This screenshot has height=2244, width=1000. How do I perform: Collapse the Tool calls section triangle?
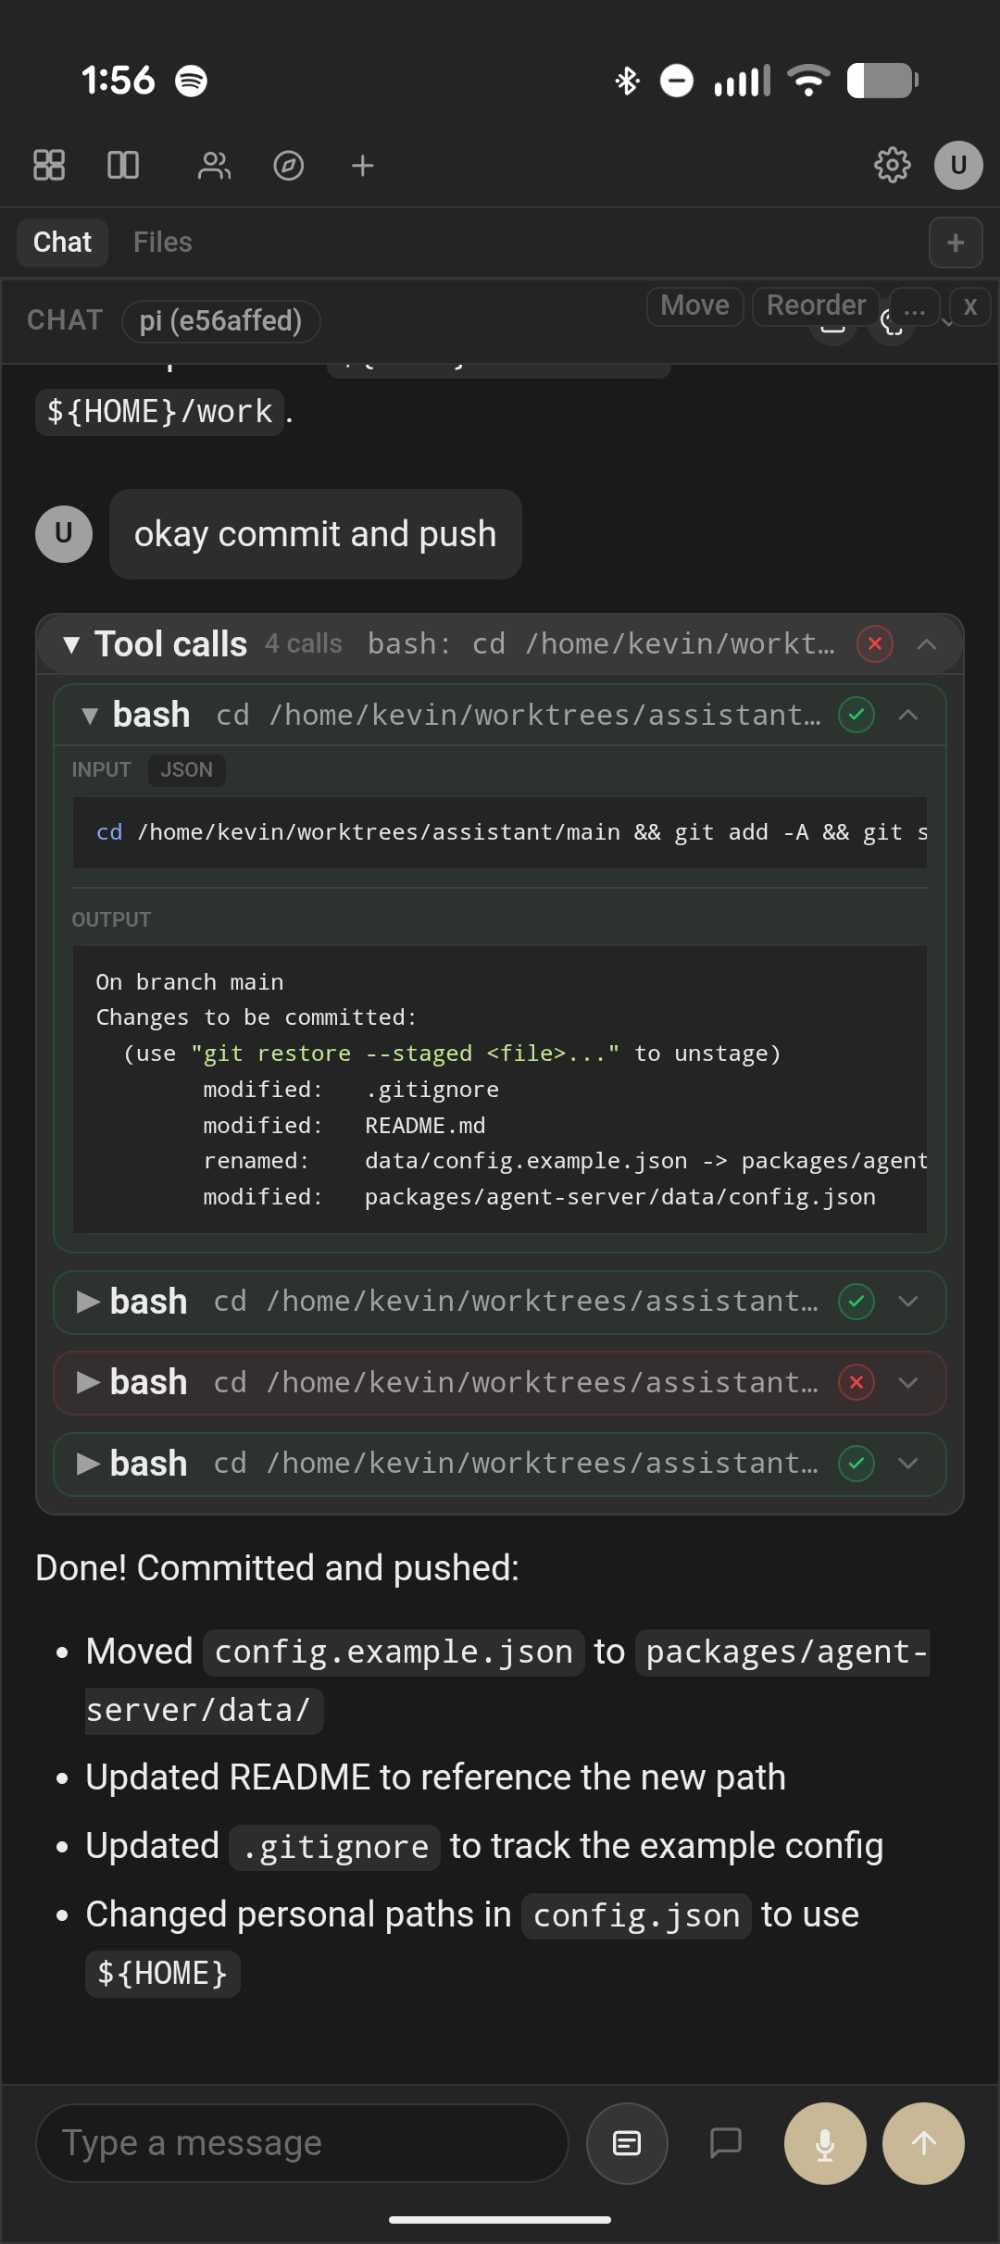point(71,644)
